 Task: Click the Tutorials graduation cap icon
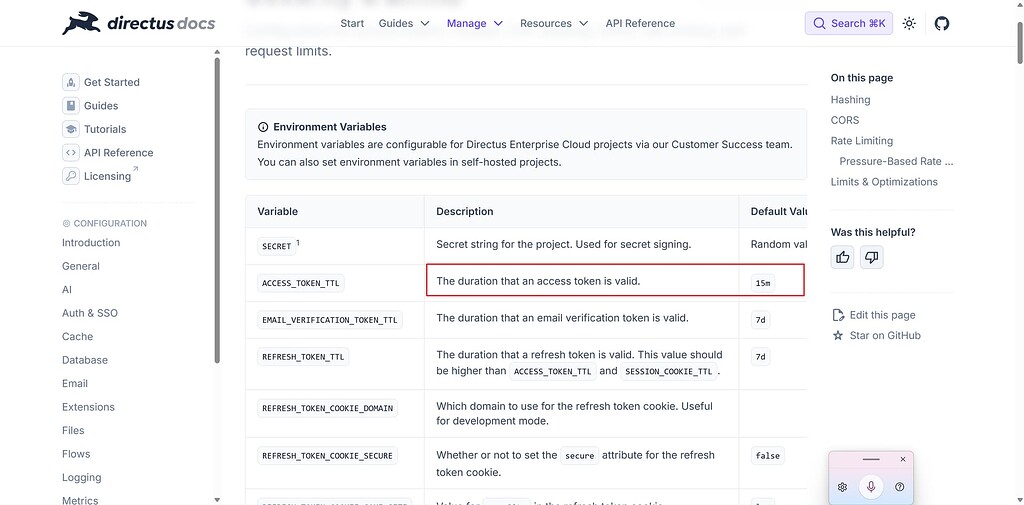click(x=71, y=129)
